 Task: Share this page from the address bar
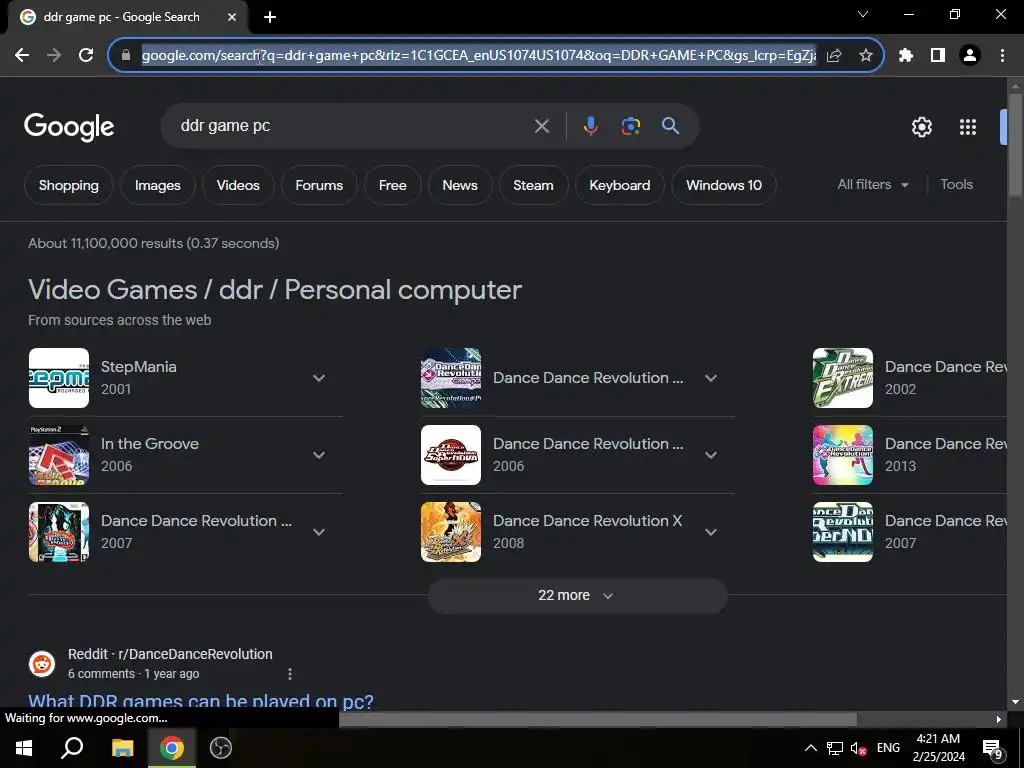point(834,56)
